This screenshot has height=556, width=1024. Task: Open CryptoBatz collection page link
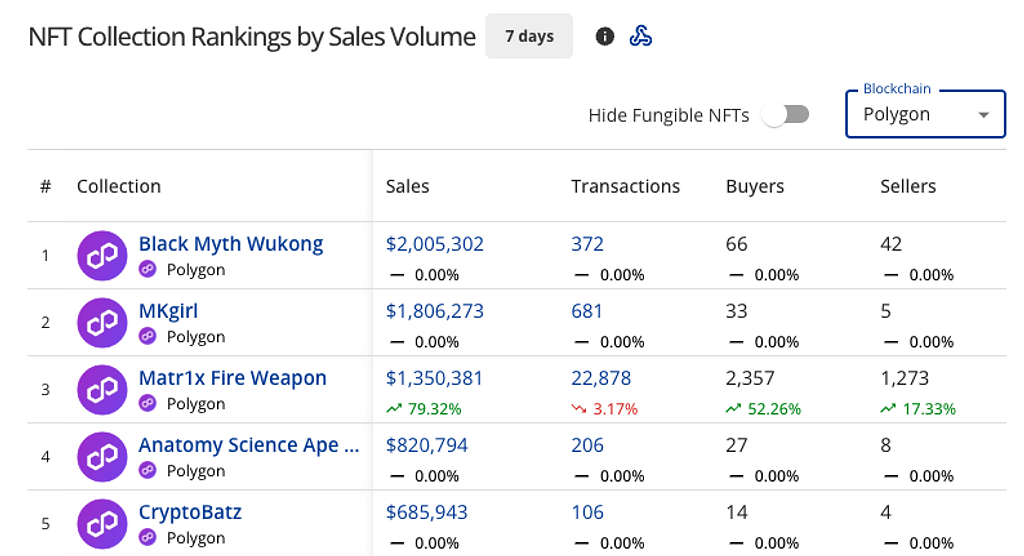[190, 512]
